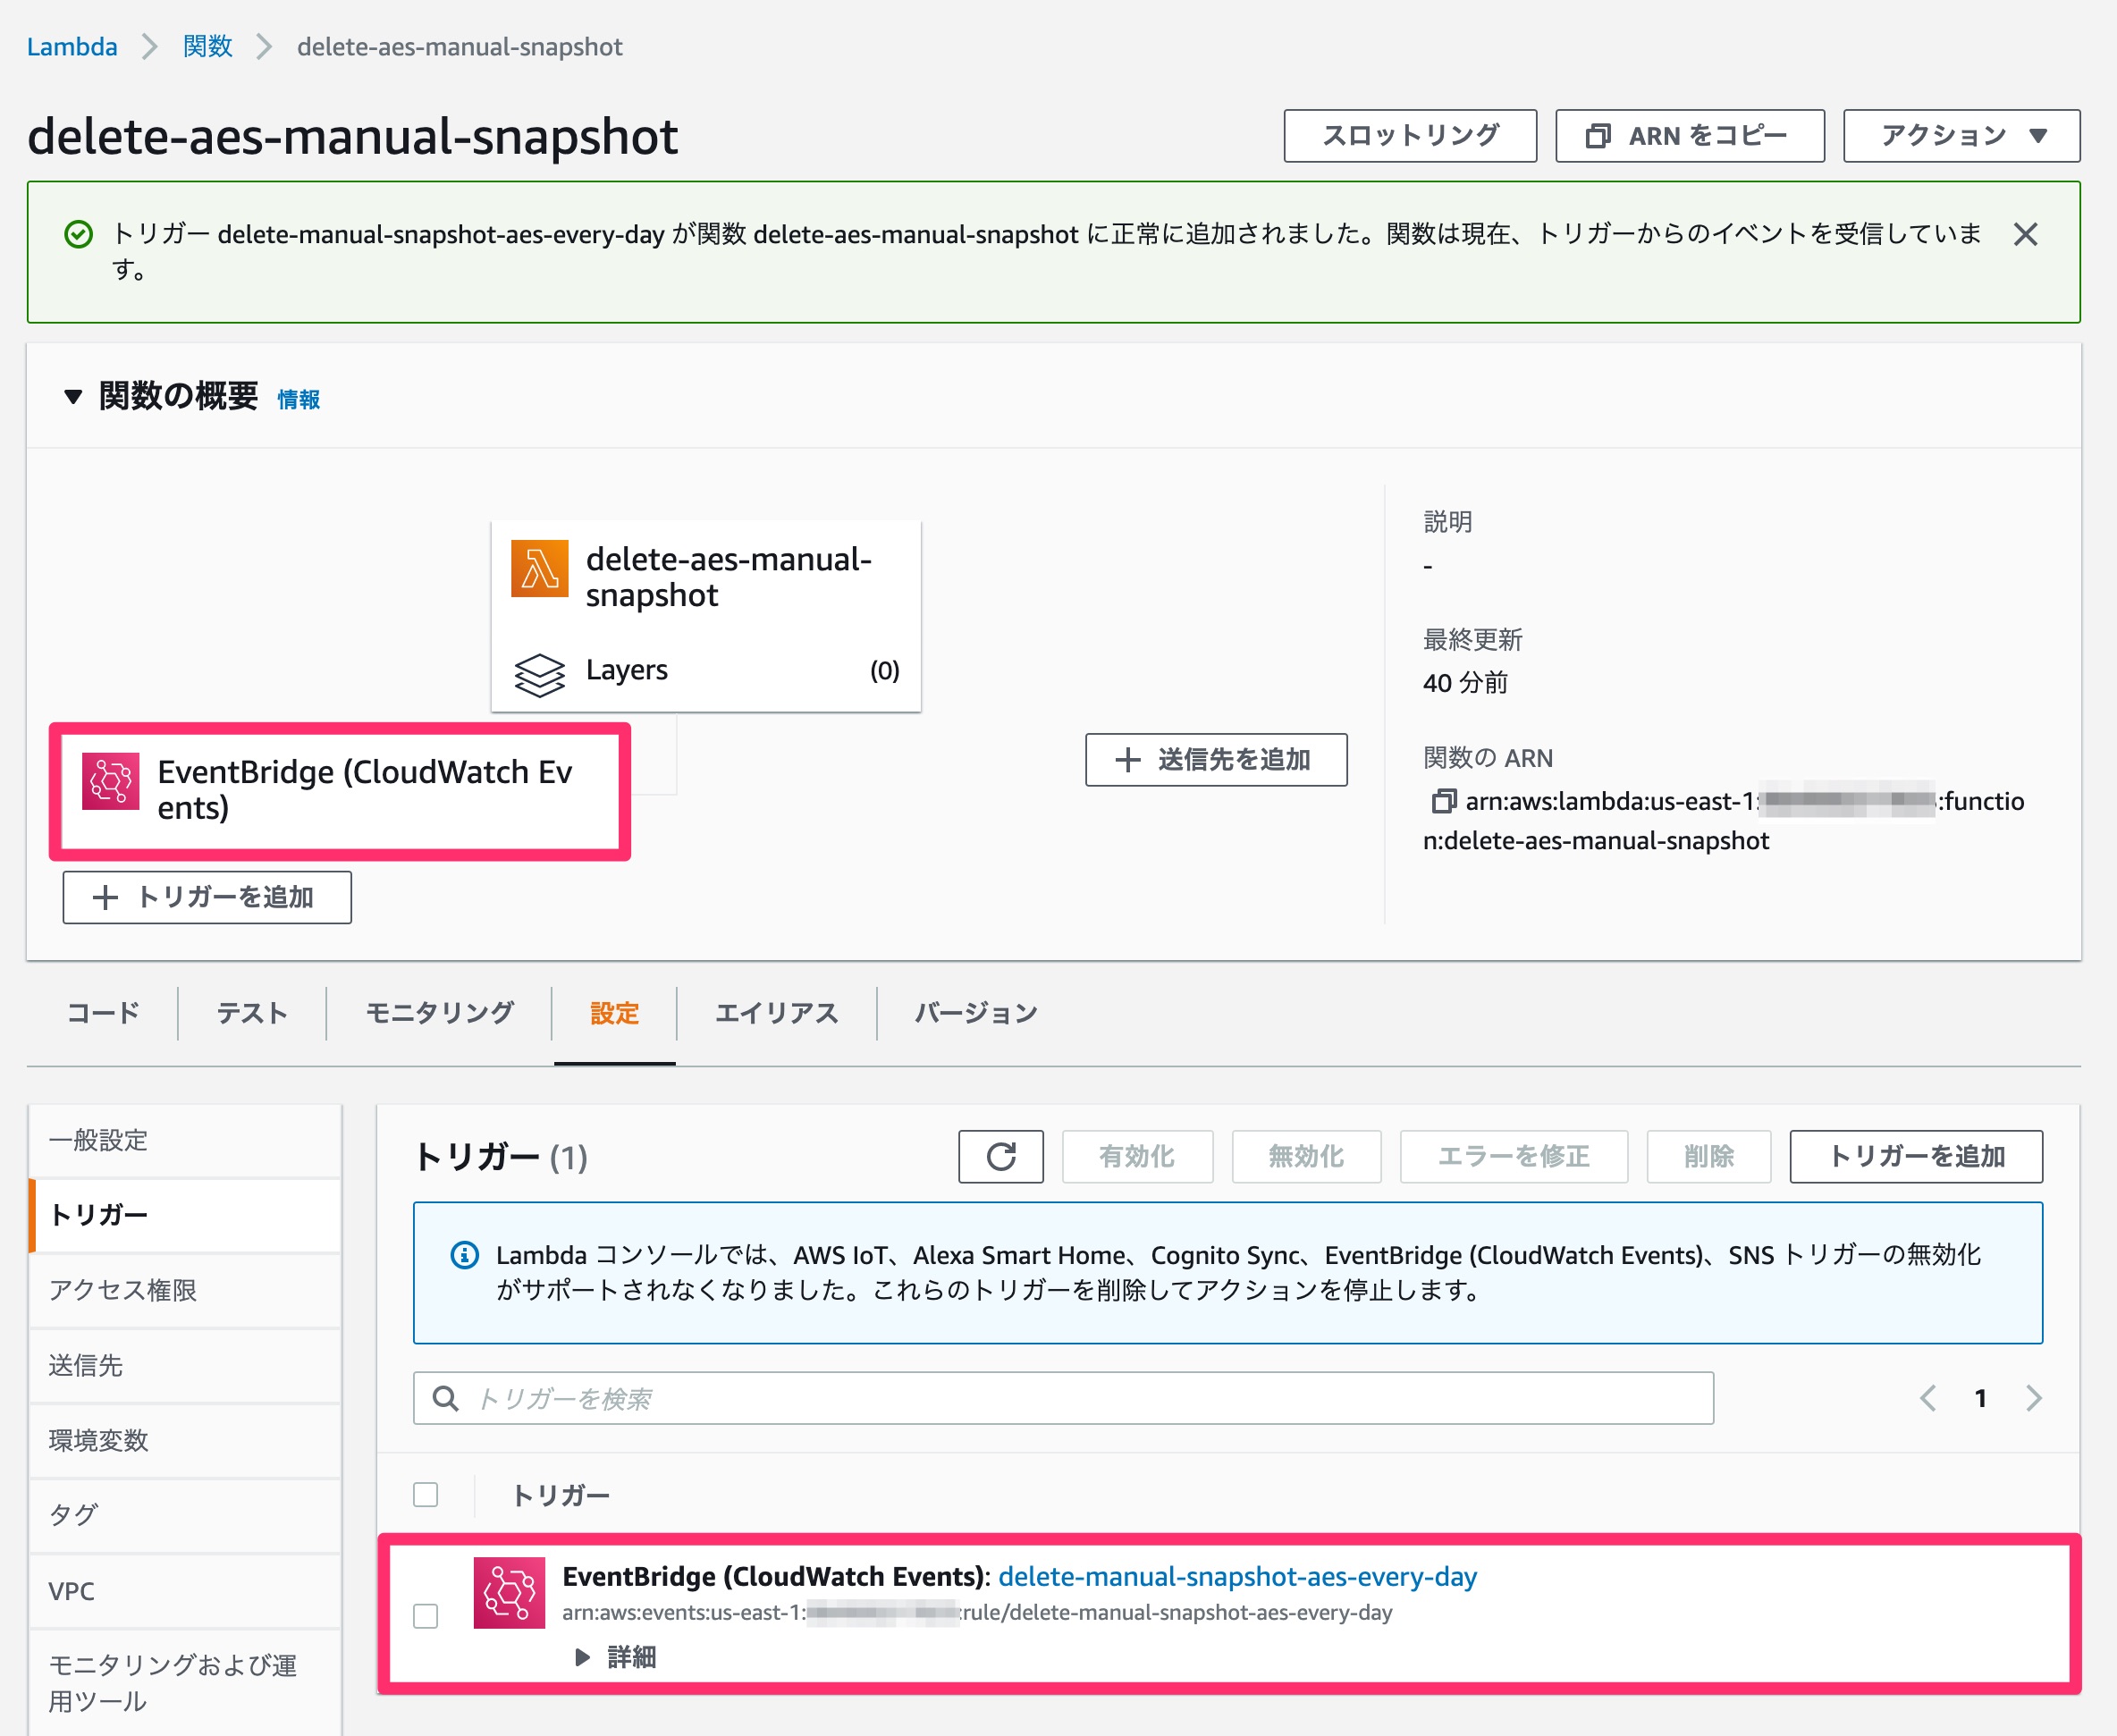Click the plus icon on 送信先を追加
2117x1736 pixels.
click(1128, 760)
